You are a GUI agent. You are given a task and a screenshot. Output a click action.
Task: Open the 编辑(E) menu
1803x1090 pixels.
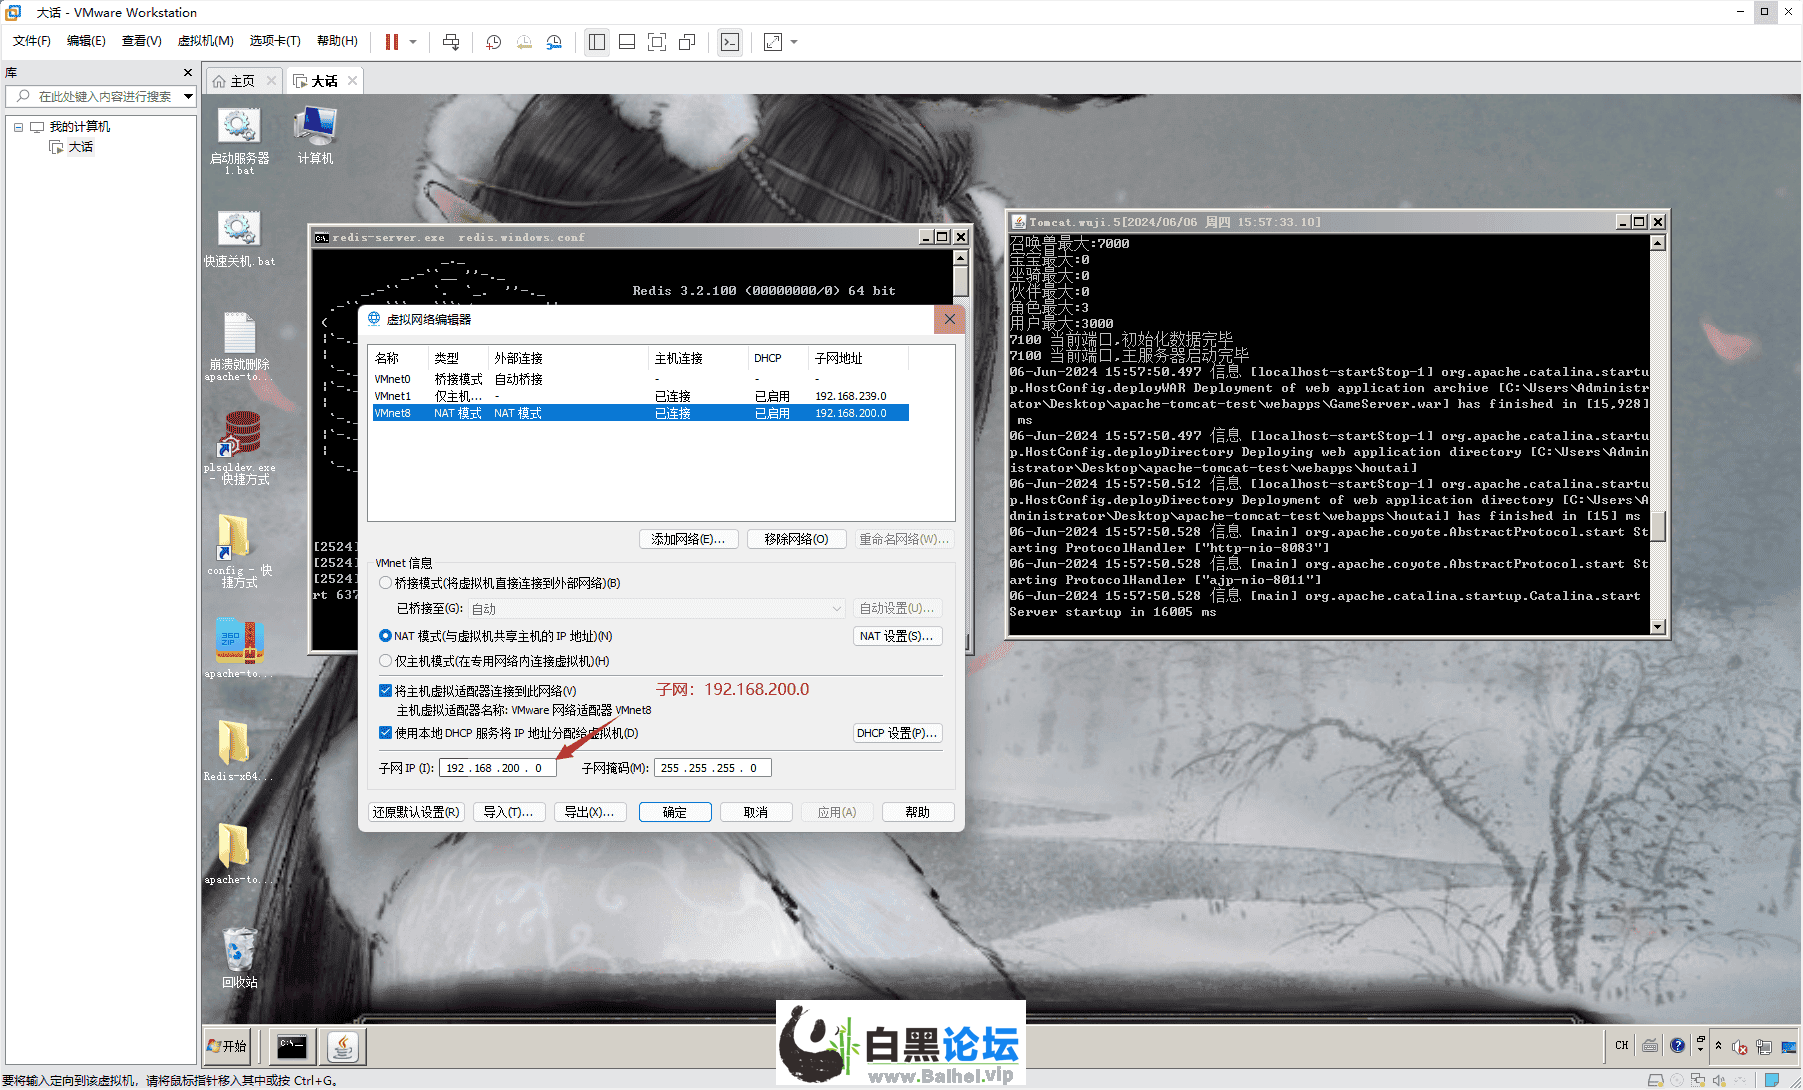click(86, 41)
